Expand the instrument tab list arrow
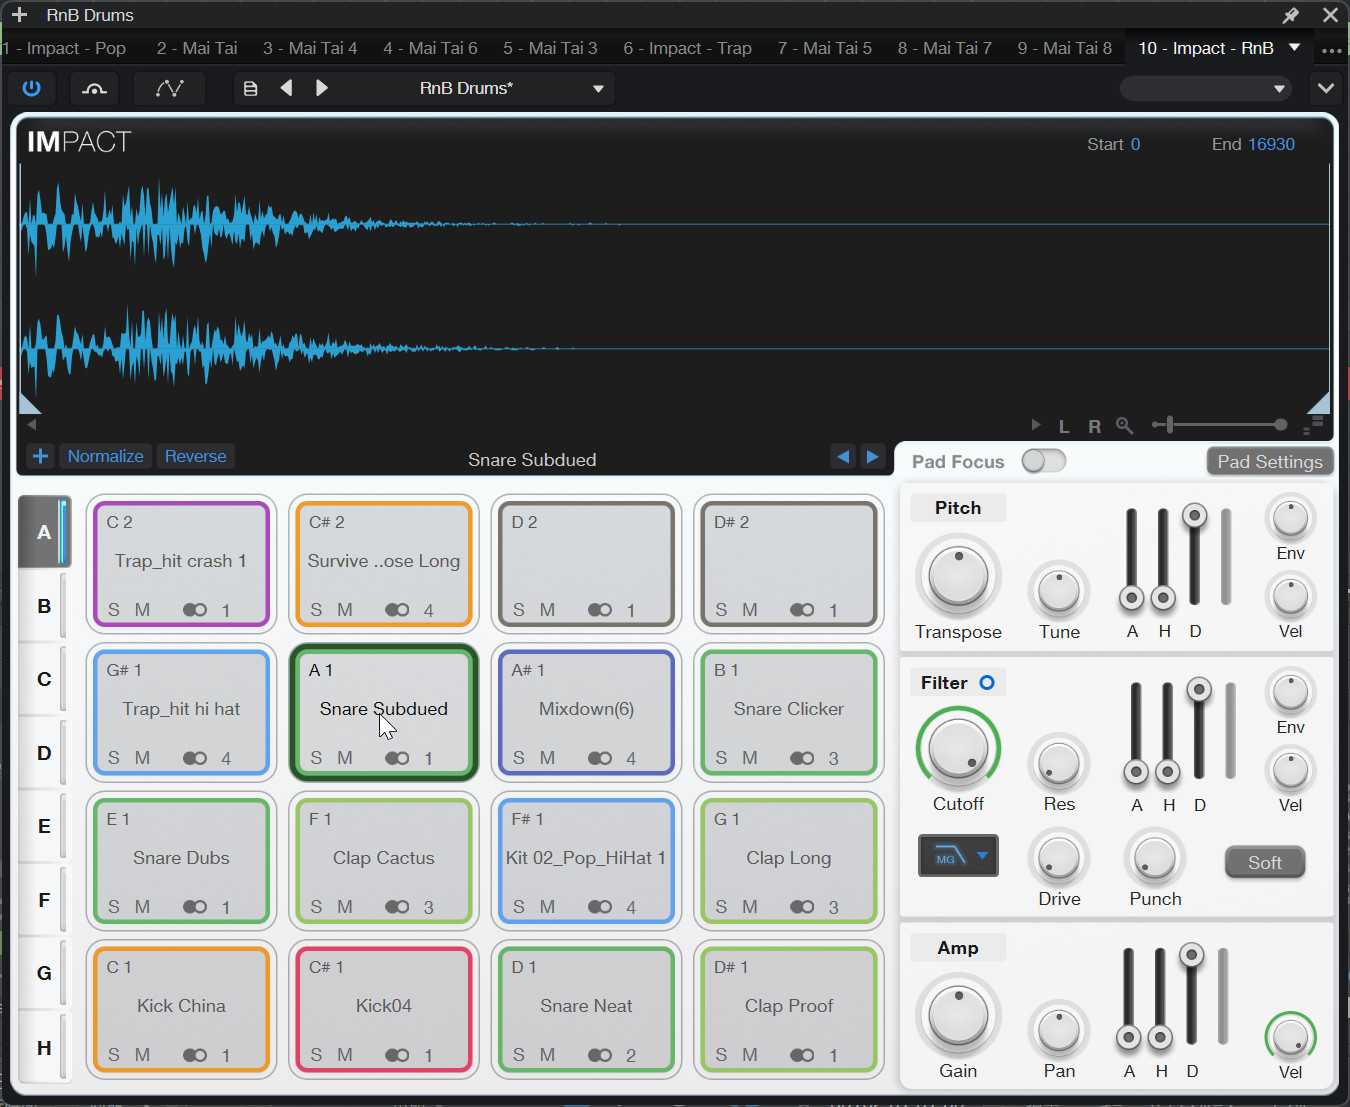Viewport: 1350px width, 1107px height. coord(1294,48)
